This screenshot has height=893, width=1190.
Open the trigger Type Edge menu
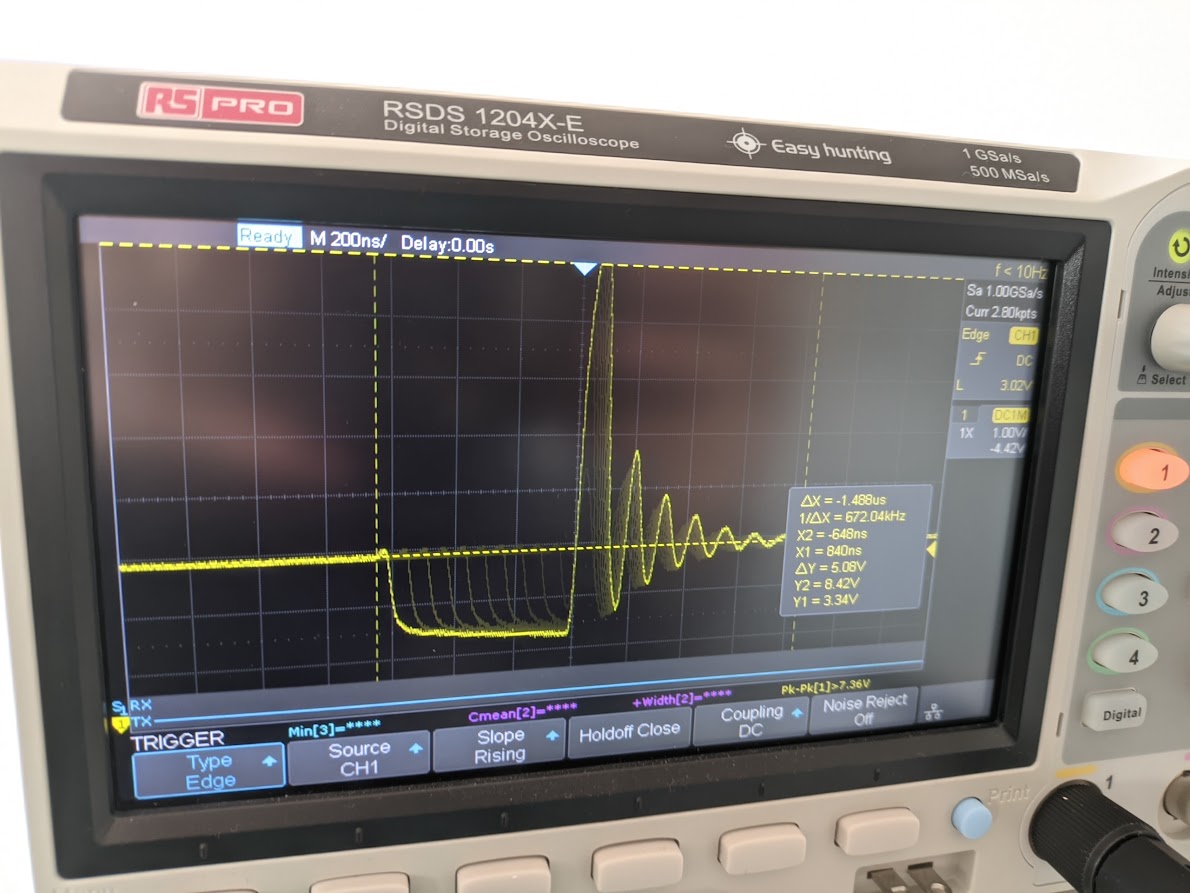(209, 771)
